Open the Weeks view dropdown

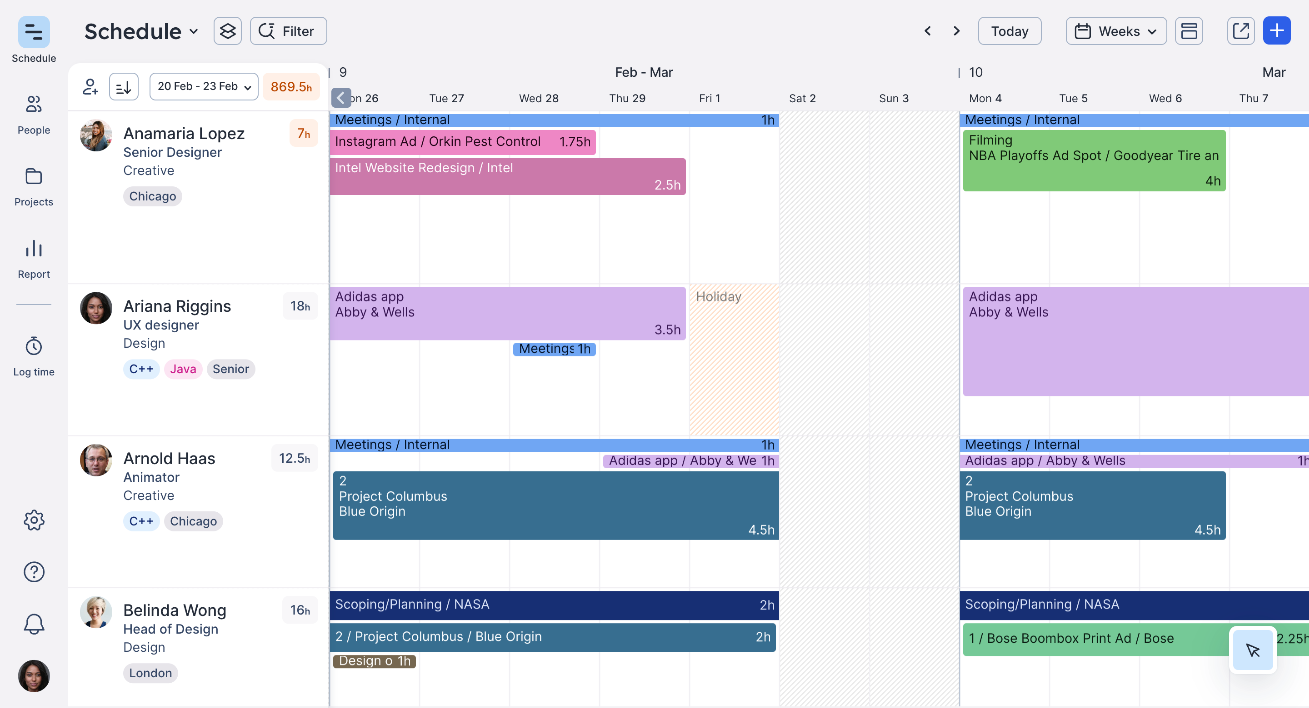[1115, 31]
